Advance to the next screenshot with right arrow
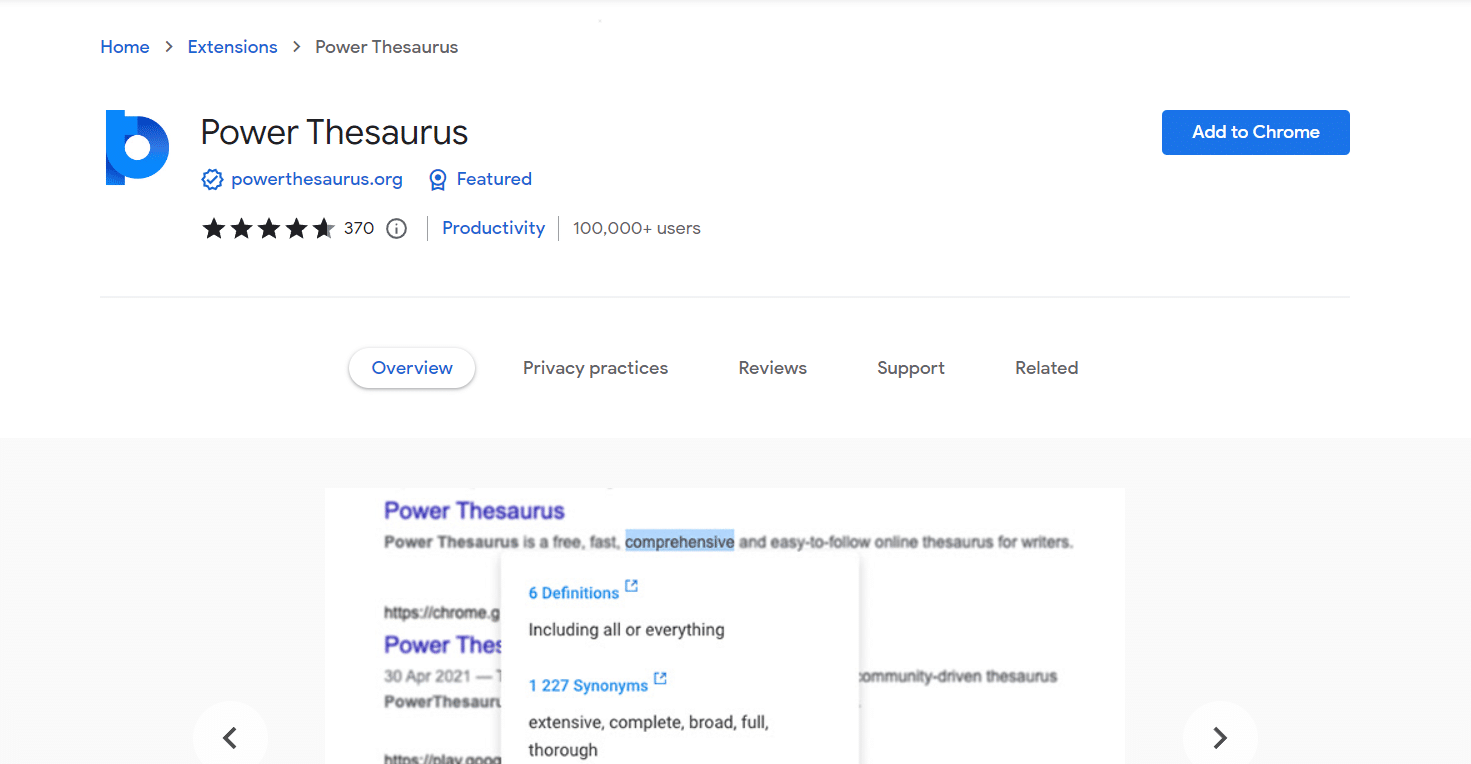Viewport: 1471px width, 764px height. coord(1220,738)
